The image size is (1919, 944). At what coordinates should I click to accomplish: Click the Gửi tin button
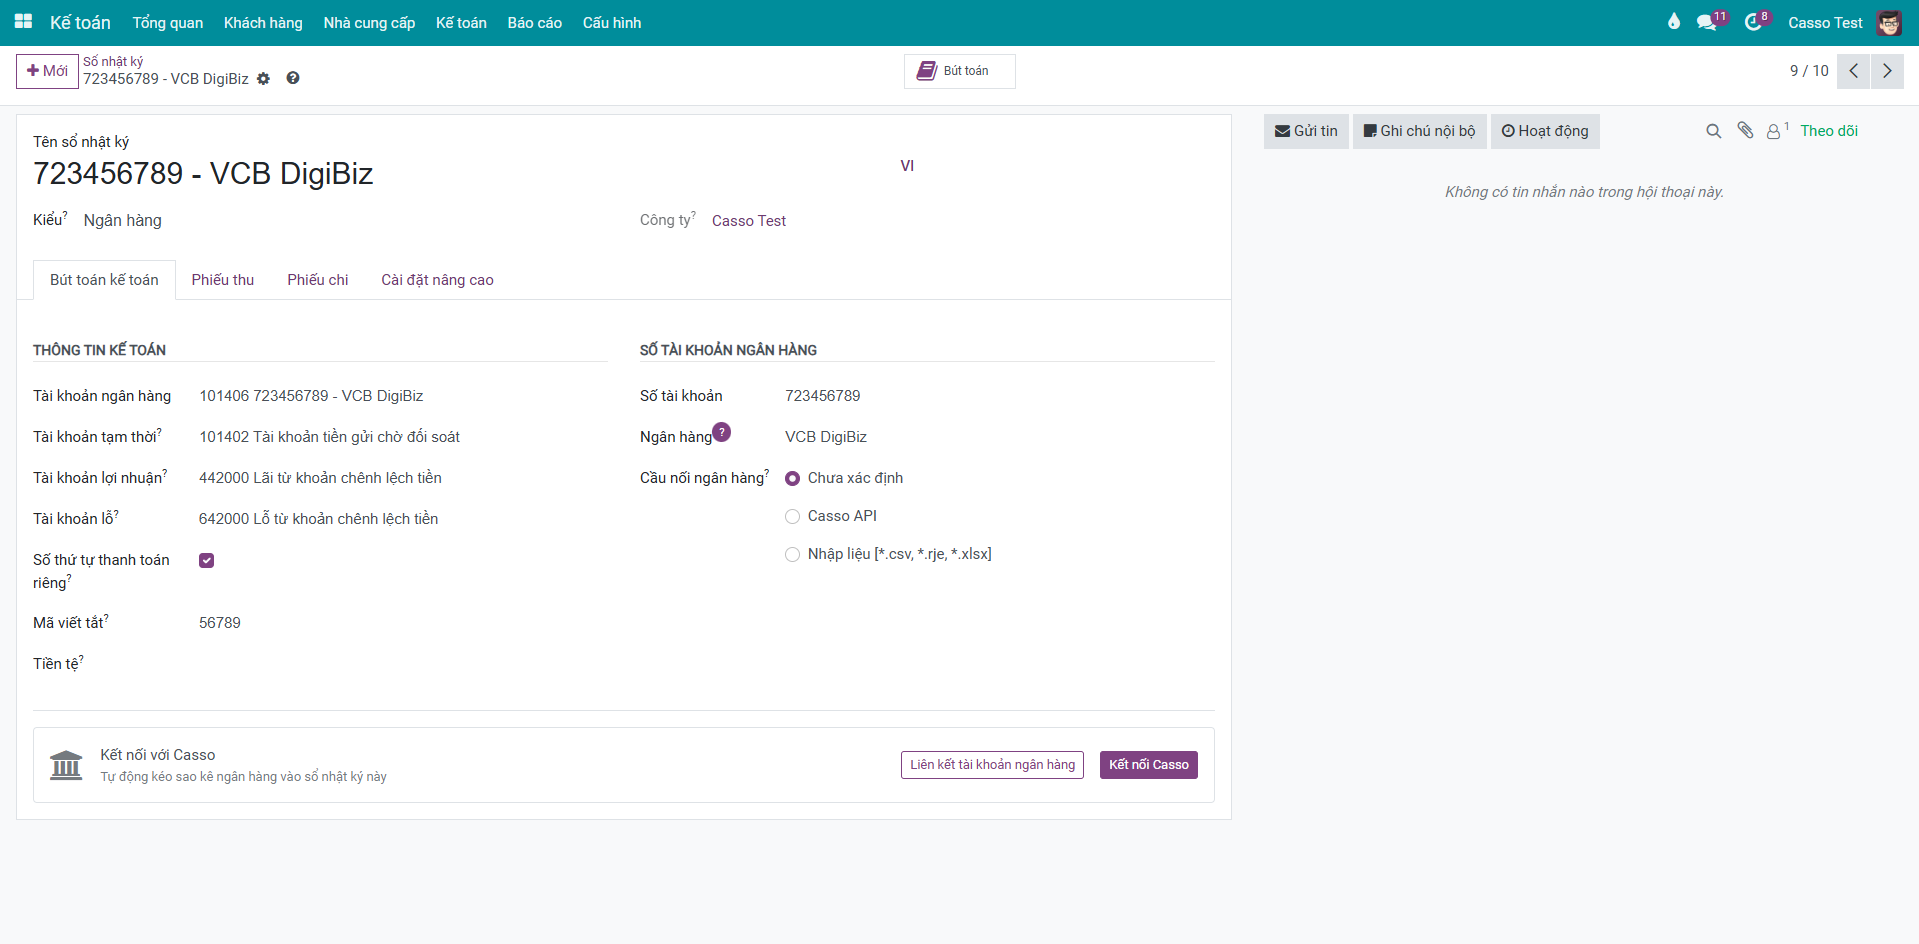pyautogui.click(x=1306, y=131)
